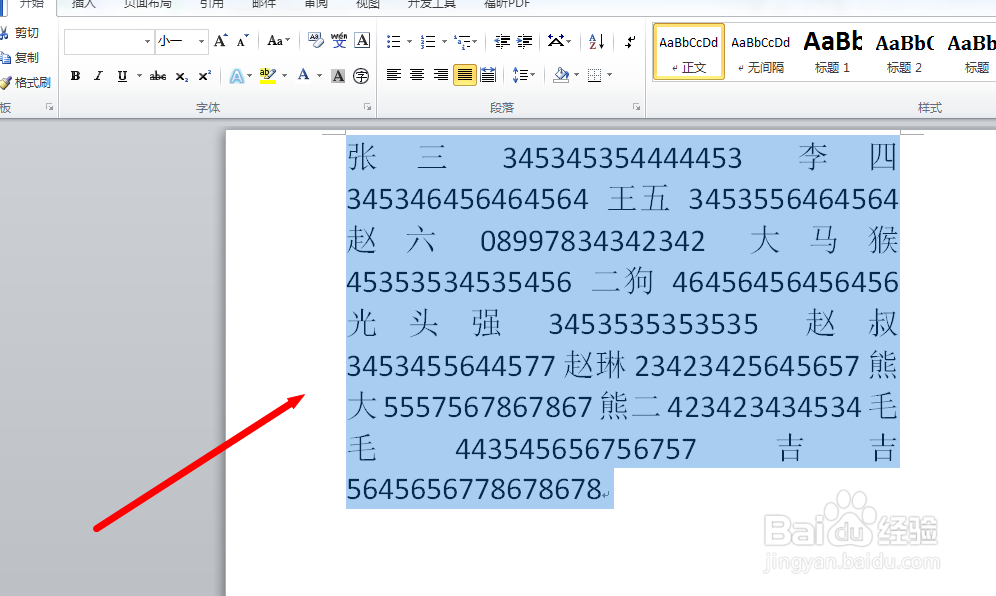Apply the 正文 style
This screenshot has width=996, height=596.
click(689, 52)
